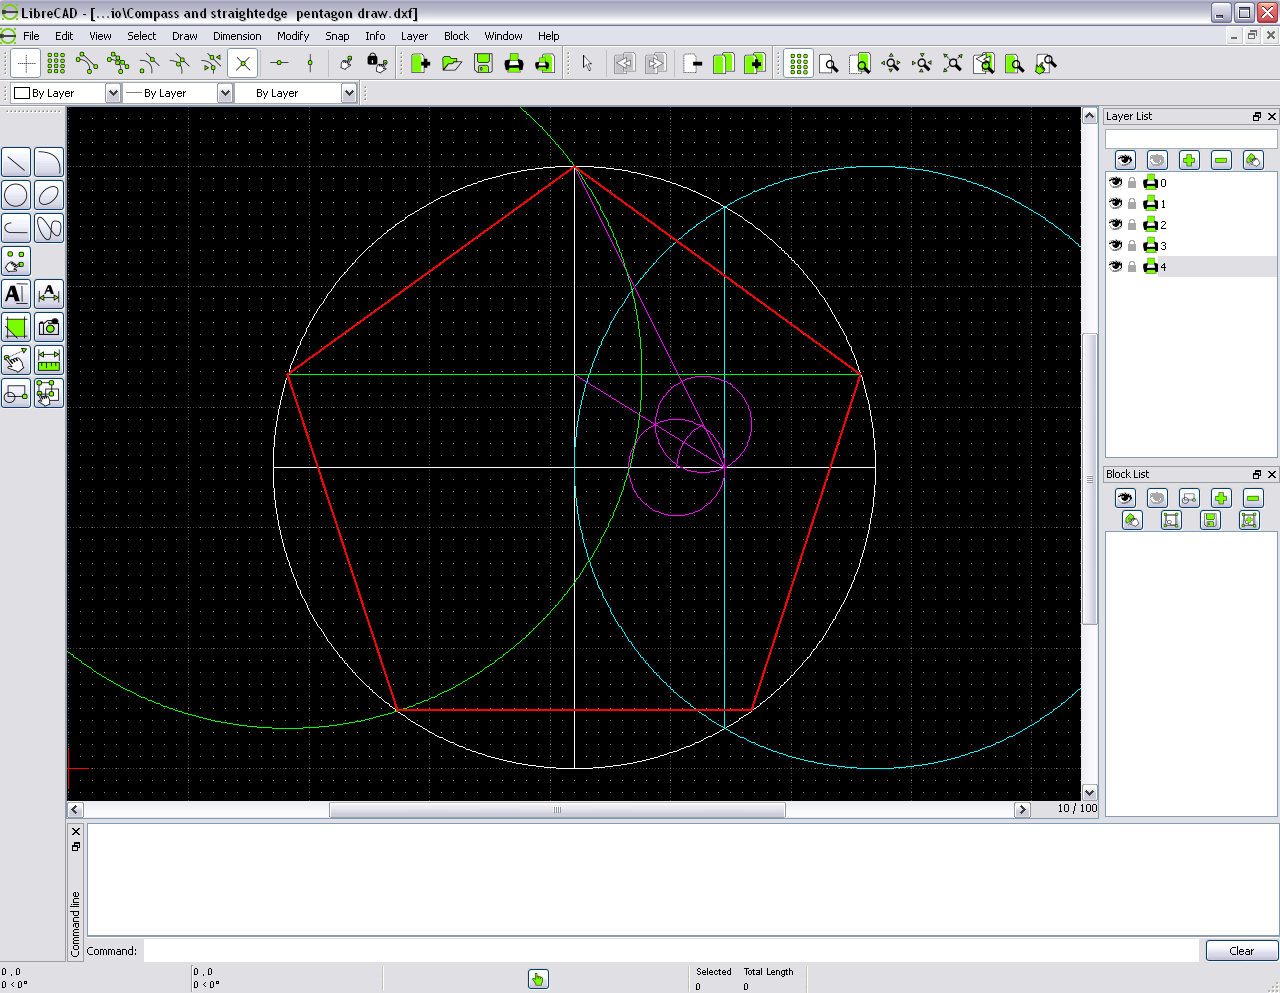The image size is (1280, 993).
Task: Add a new layer with the plus button
Action: (1189, 159)
